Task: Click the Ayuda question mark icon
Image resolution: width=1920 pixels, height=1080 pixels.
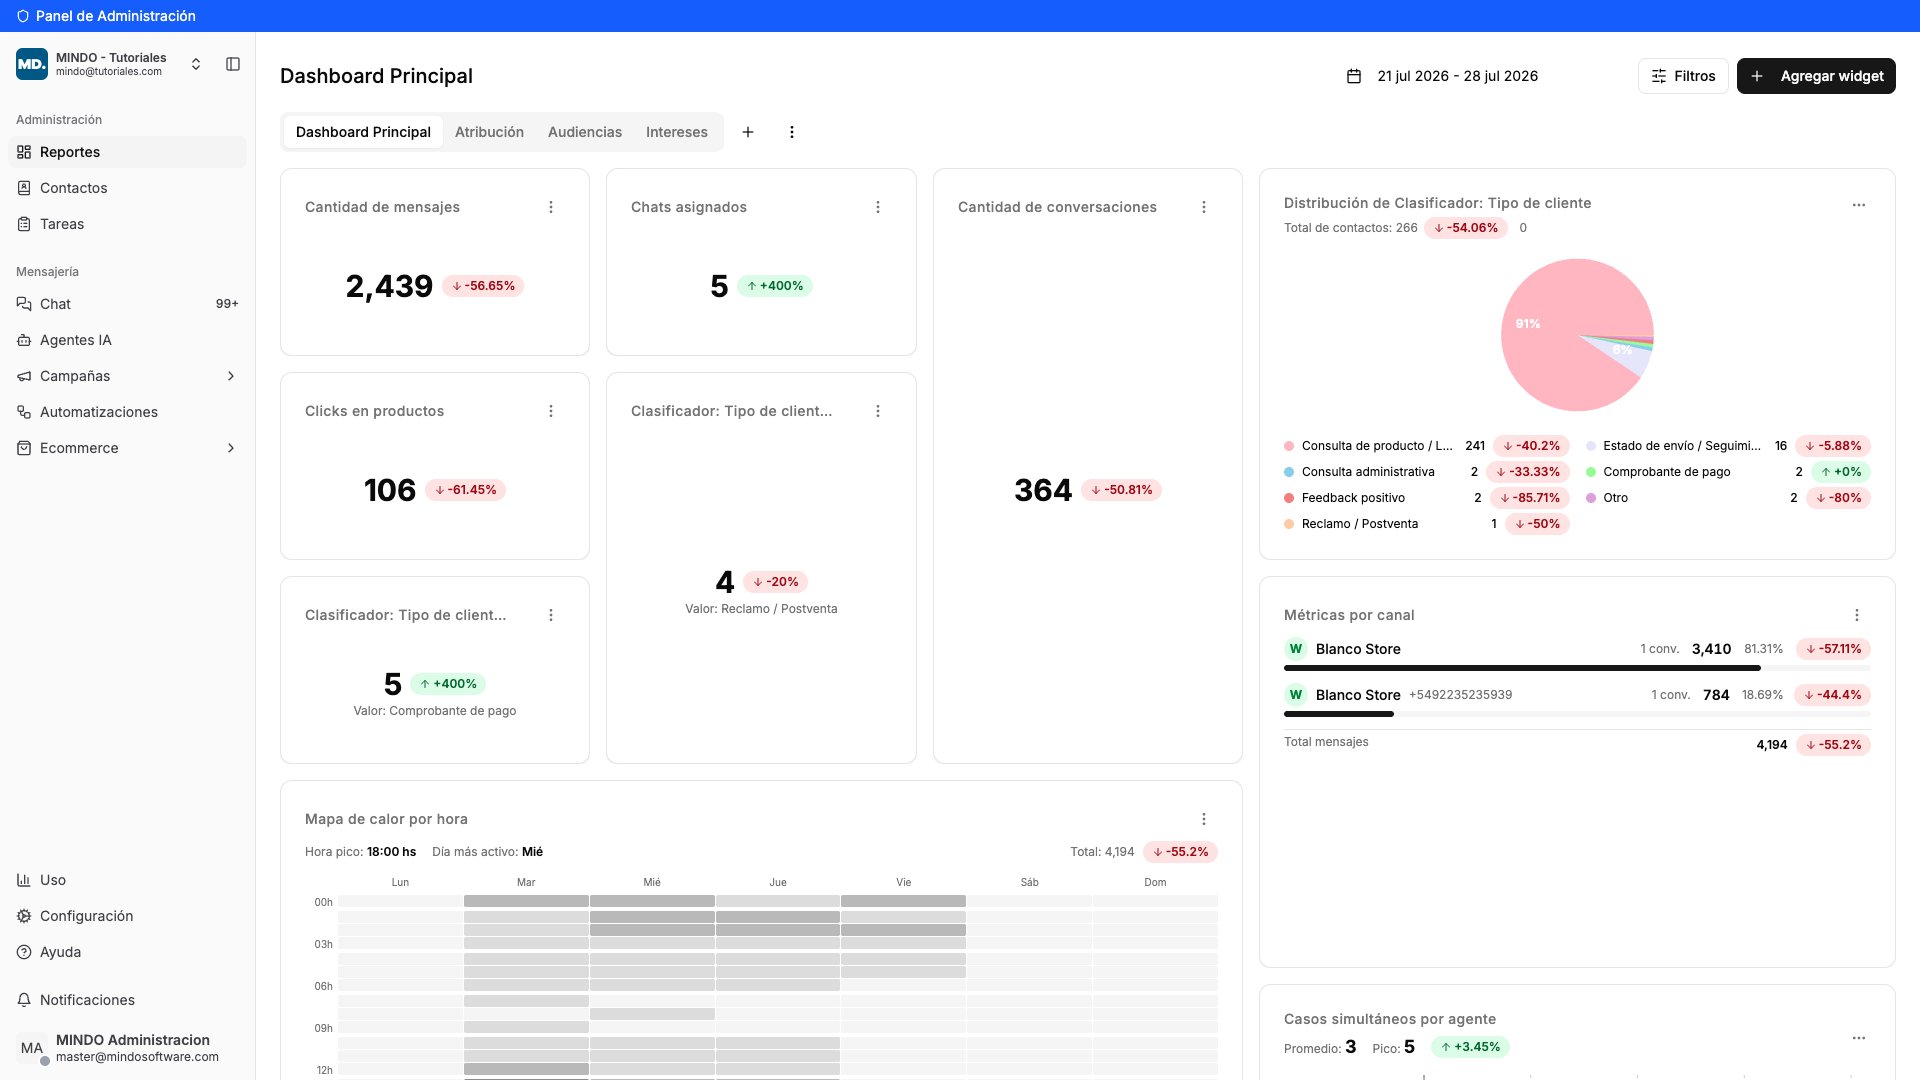Action: coord(24,952)
